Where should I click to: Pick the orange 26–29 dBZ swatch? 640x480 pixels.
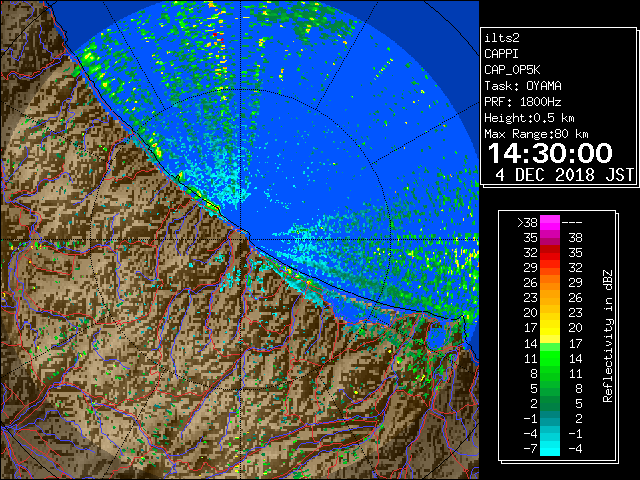tap(550, 283)
